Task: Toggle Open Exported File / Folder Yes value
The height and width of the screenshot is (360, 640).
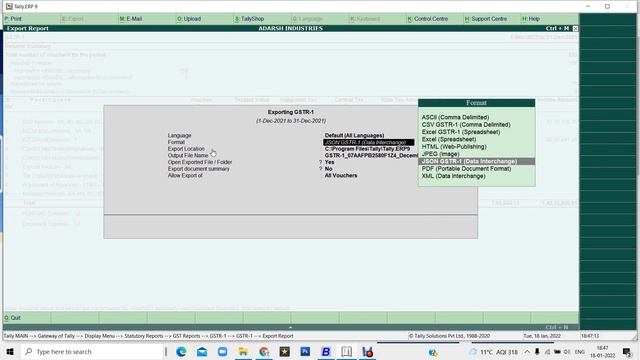Action: click(x=329, y=162)
